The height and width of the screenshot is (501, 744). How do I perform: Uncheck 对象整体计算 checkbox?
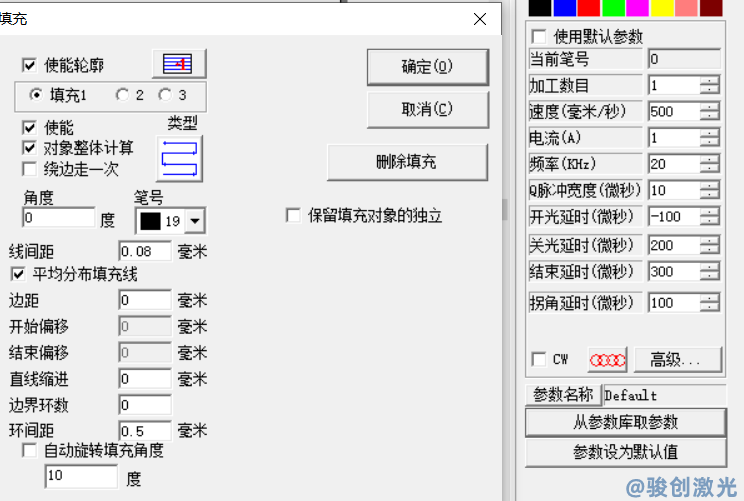29,148
